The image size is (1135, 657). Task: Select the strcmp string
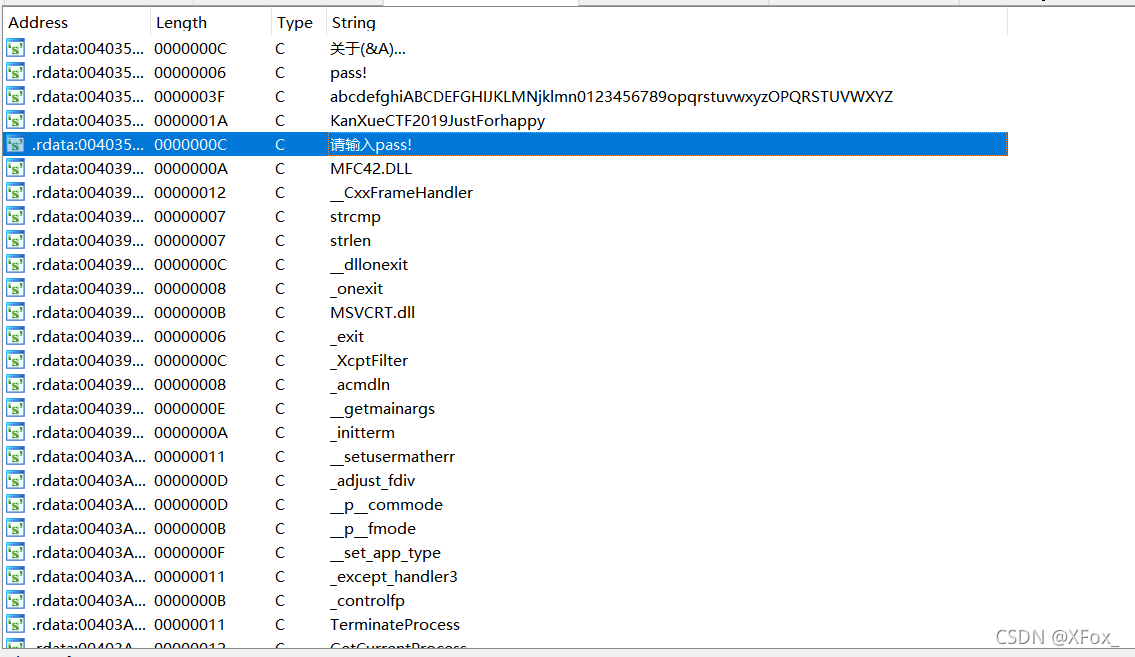355,216
